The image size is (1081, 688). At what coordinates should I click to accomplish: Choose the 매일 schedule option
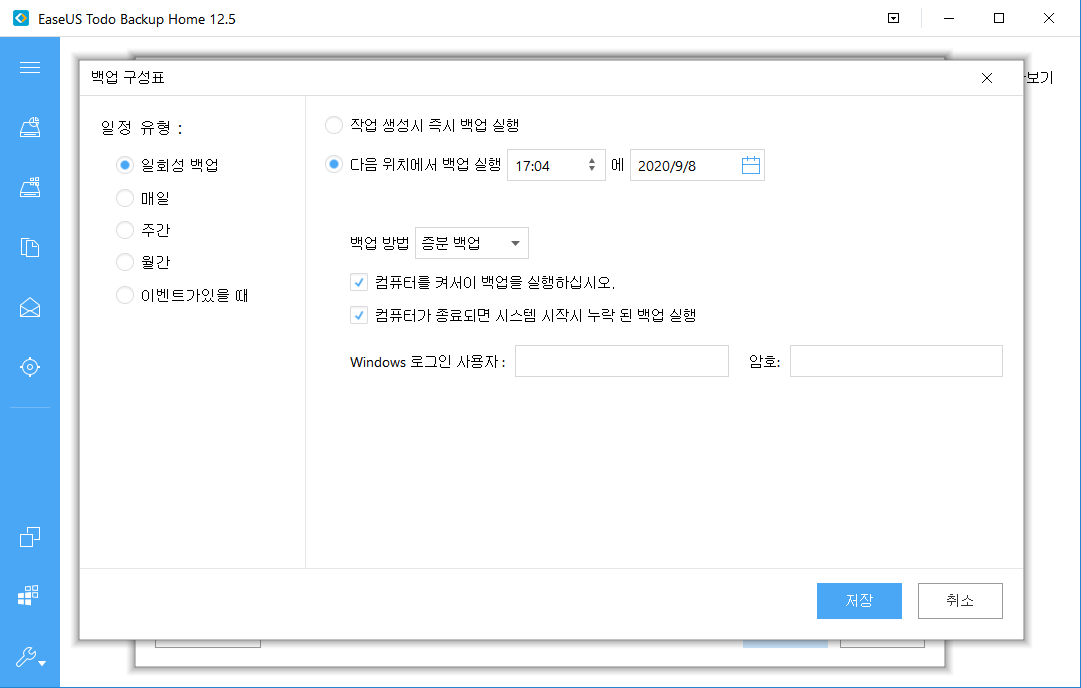click(x=124, y=197)
